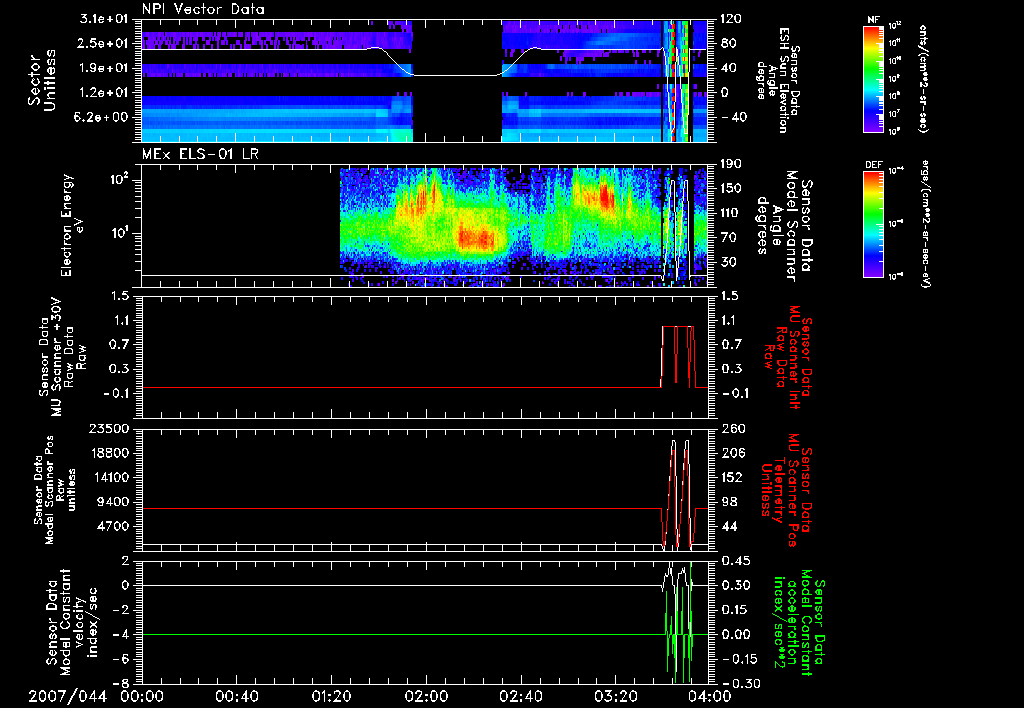The image size is (1024, 708).
Task: Click the -8 velocity tick label
Action: tap(123, 683)
